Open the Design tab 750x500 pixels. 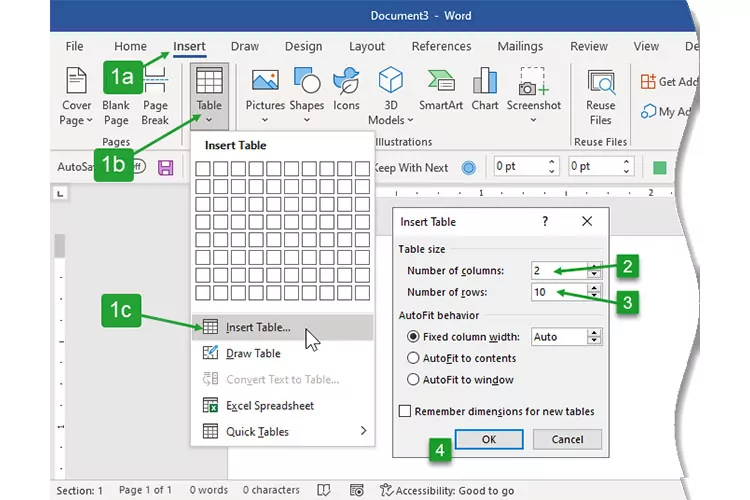pyautogui.click(x=303, y=46)
